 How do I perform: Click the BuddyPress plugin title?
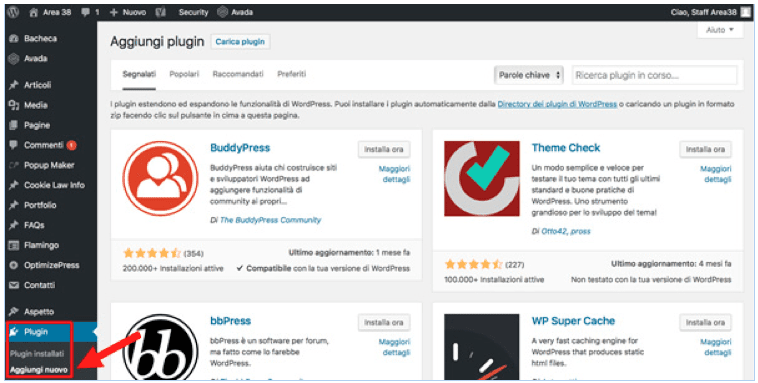pyautogui.click(x=240, y=148)
